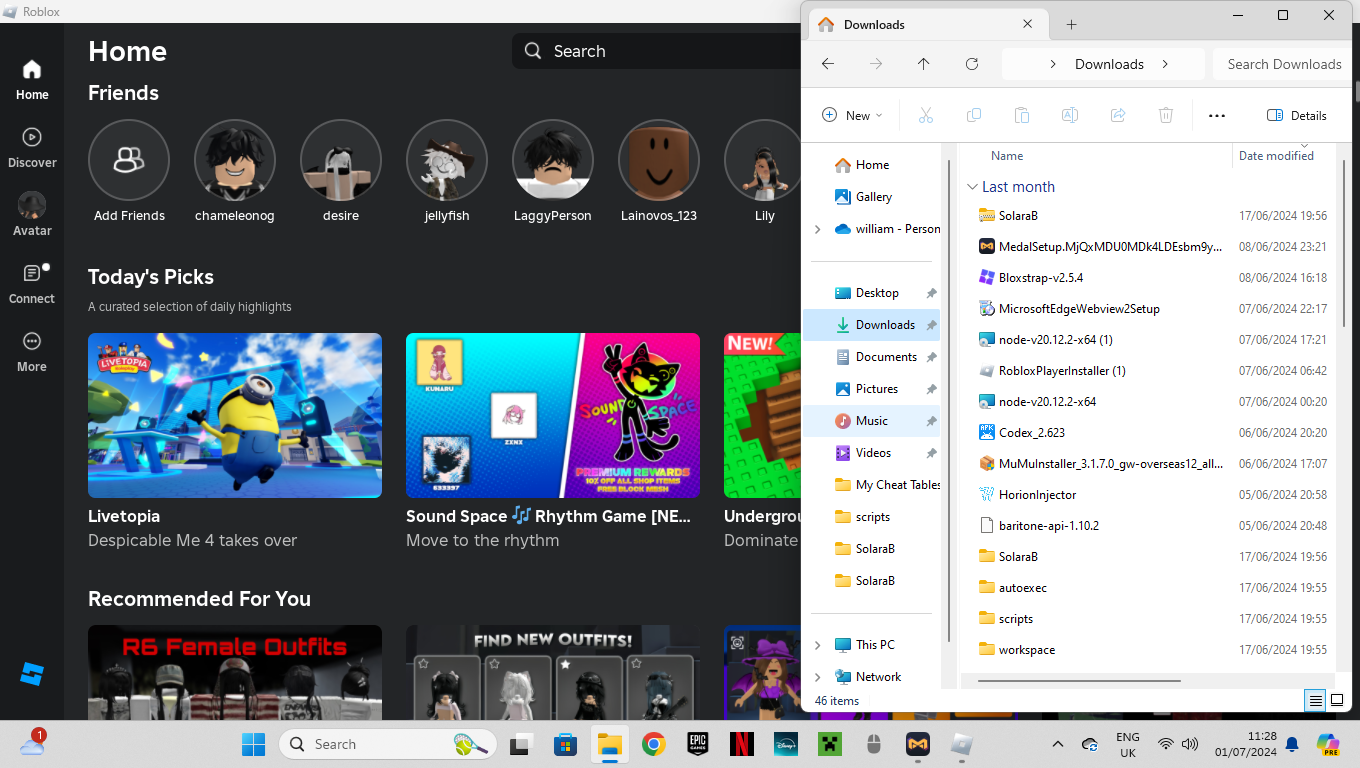1360x768 pixels.
Task: Open Connect in the Roblox sidebar
Action: tap(32, 283)
